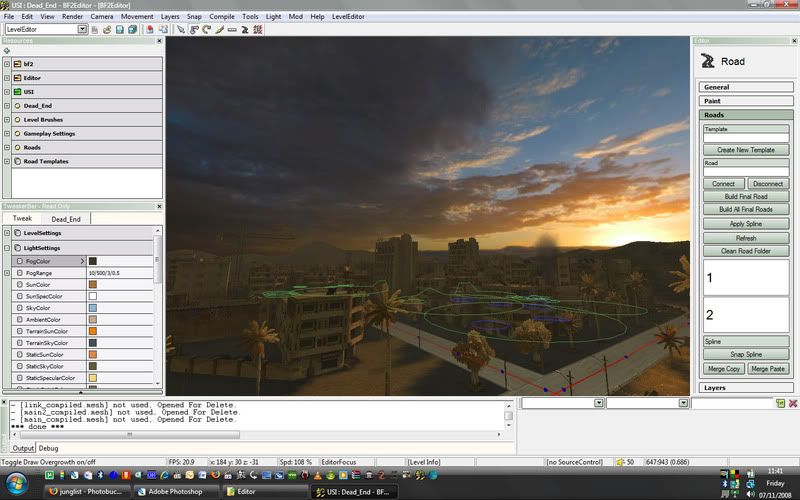Click the FogColor dark swatch

click(93, 261)
